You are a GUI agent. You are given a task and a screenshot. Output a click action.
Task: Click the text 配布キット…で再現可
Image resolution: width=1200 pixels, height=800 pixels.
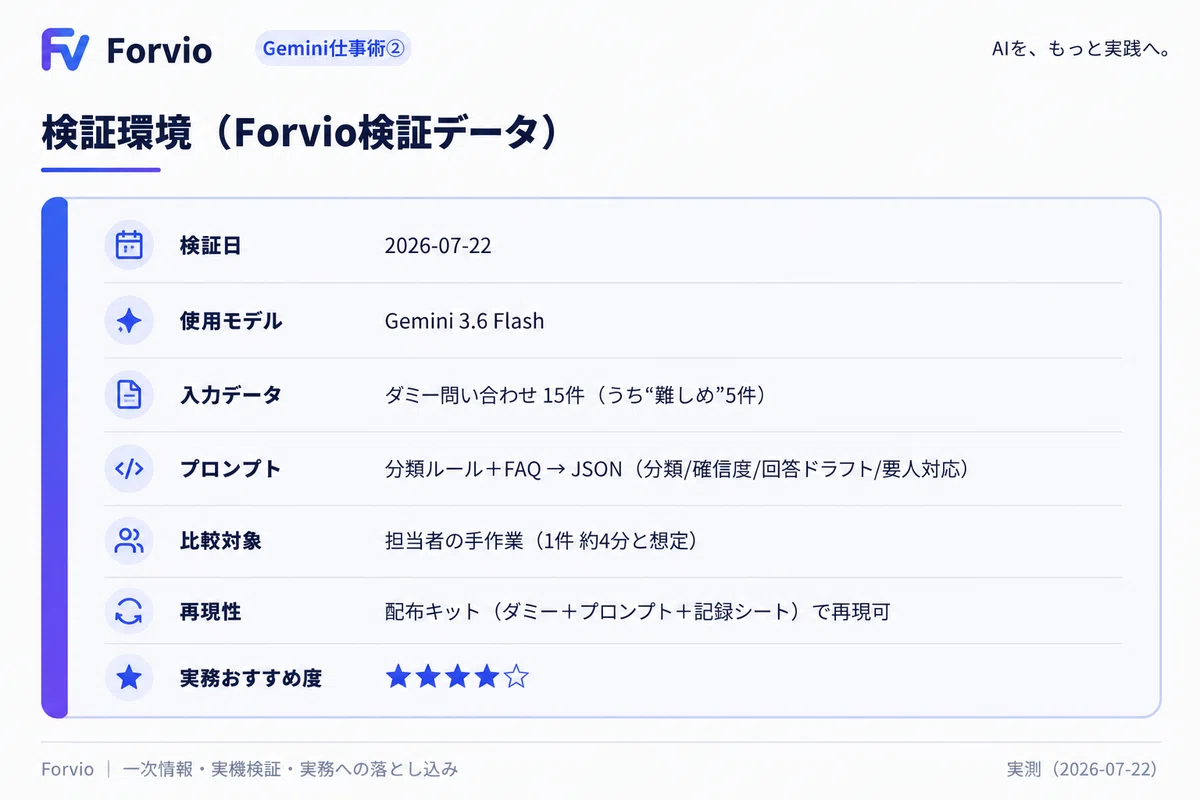point(637,612)
